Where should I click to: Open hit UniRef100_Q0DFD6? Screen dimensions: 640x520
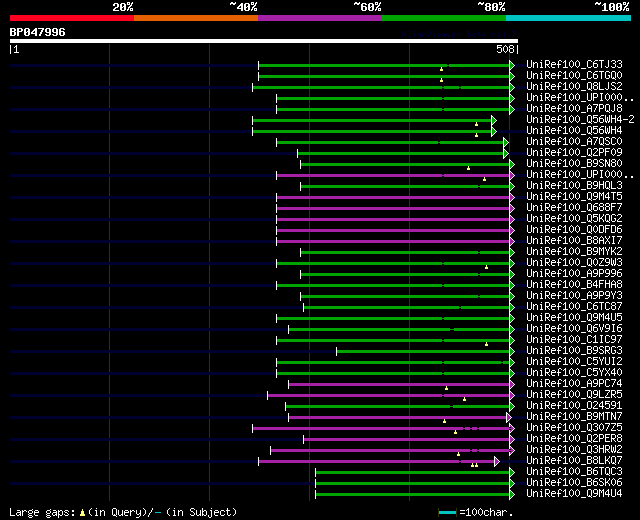(x=574, y=229)
